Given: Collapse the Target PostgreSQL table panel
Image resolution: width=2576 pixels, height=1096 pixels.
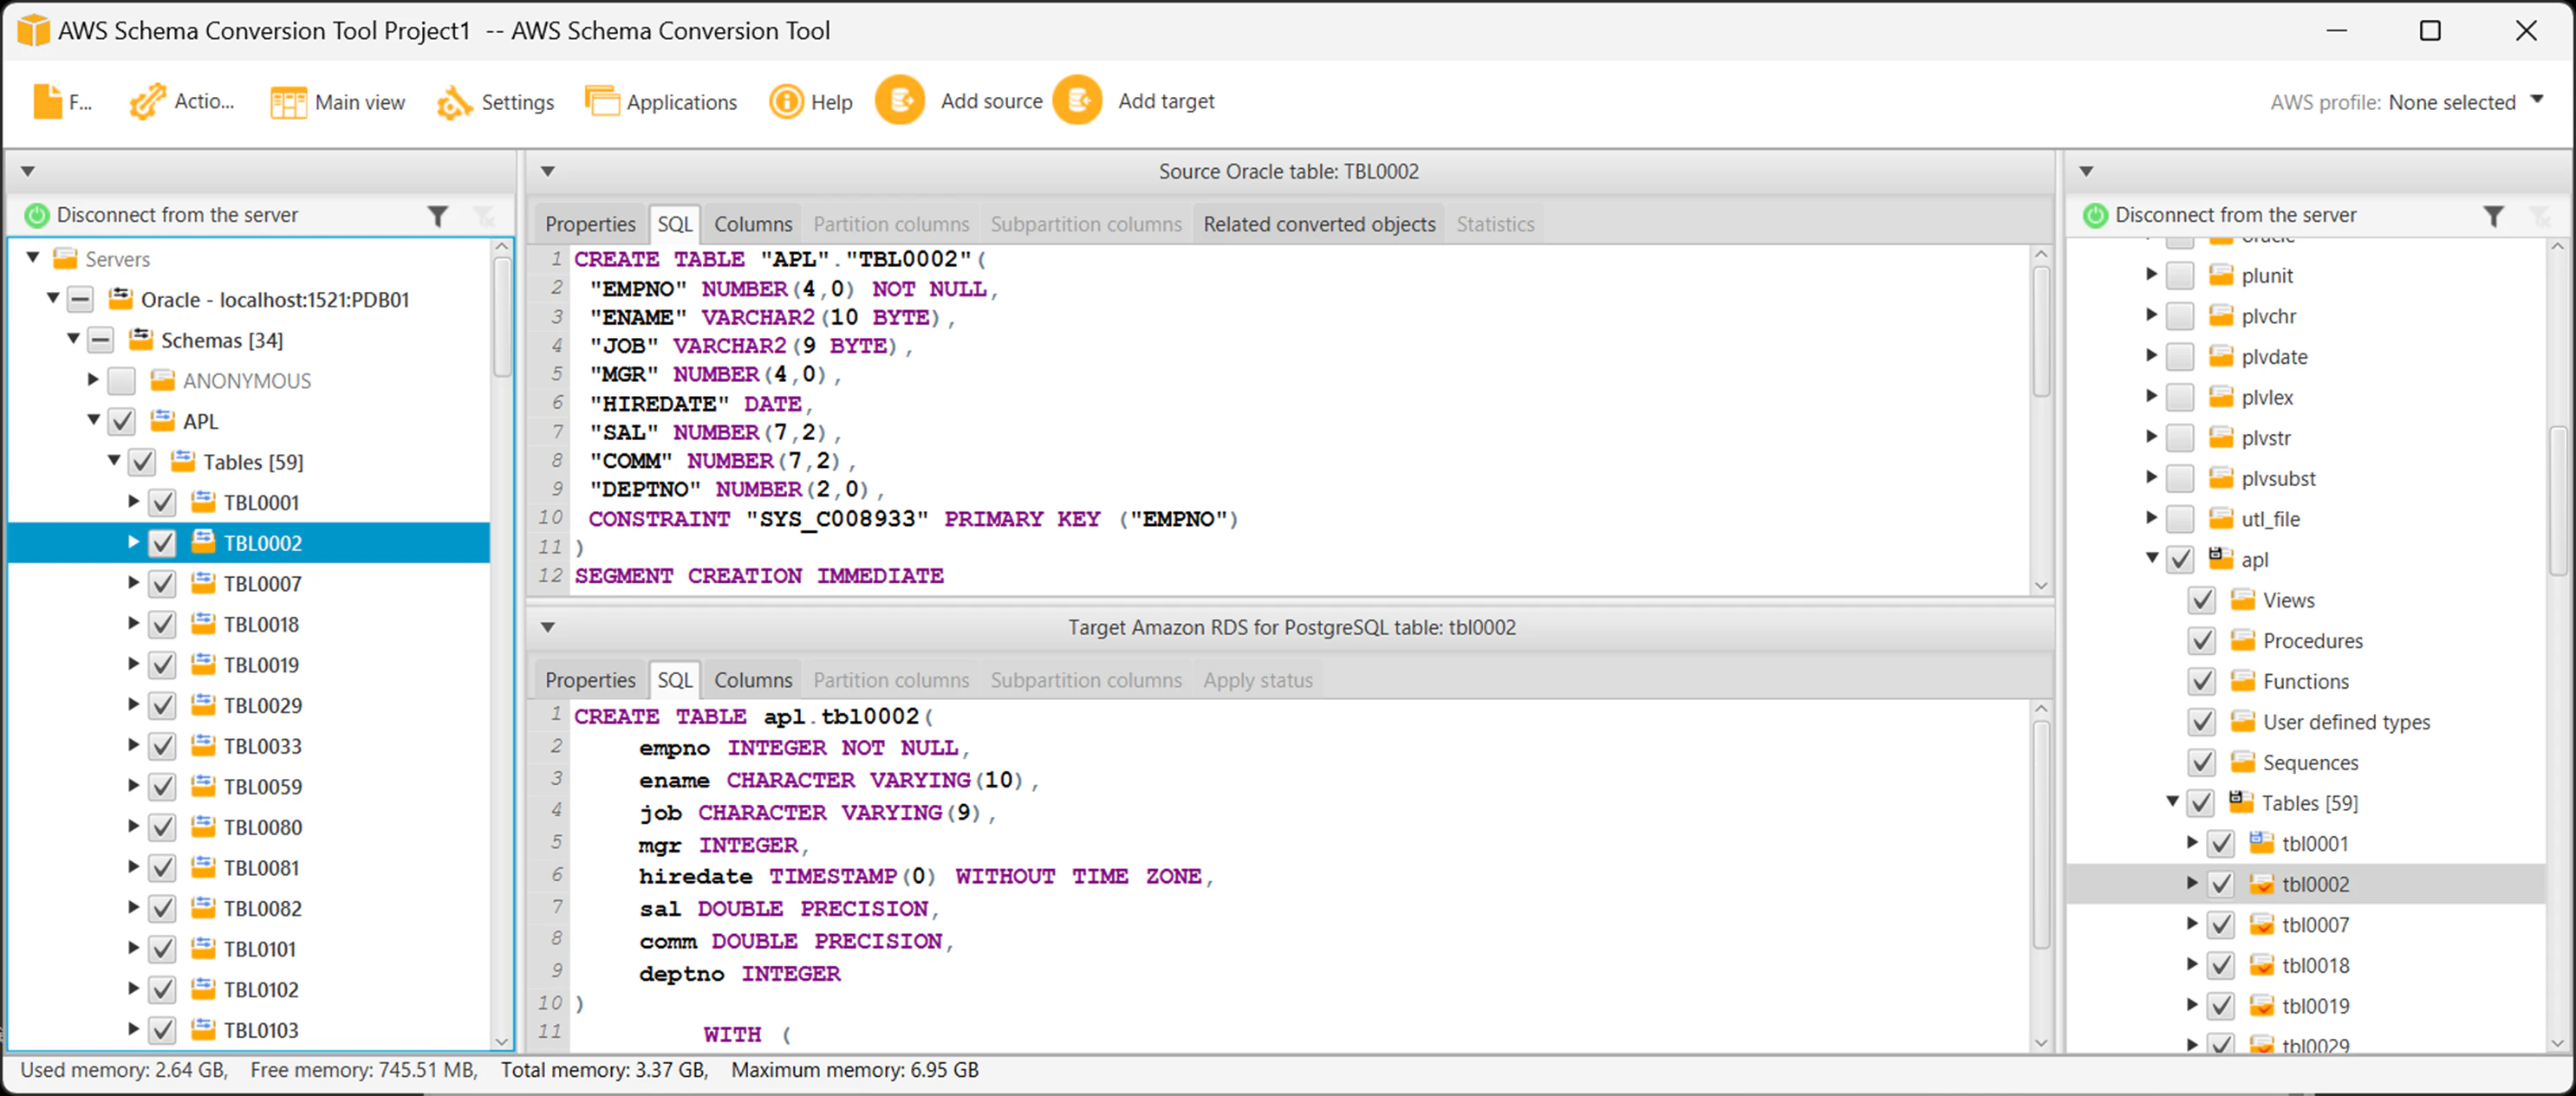Looking at the screenshot, I should [x=548, y=627].
